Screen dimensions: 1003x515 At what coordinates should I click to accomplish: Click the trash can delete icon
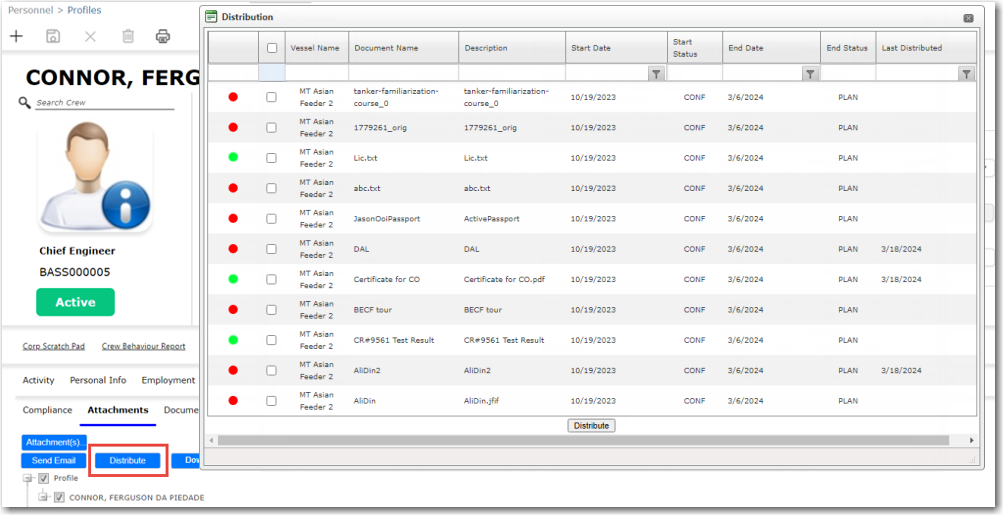pos(128,36)
